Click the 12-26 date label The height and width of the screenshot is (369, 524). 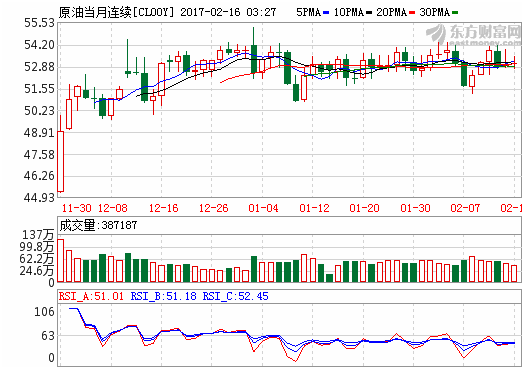[214, 208]
